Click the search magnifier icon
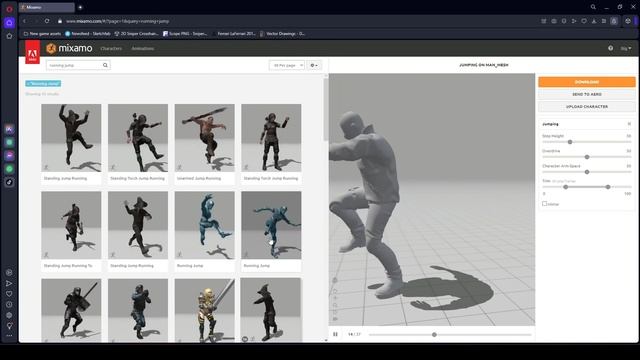Image resolution: width=640 pixels, height=360 pixels. (105, 65)
